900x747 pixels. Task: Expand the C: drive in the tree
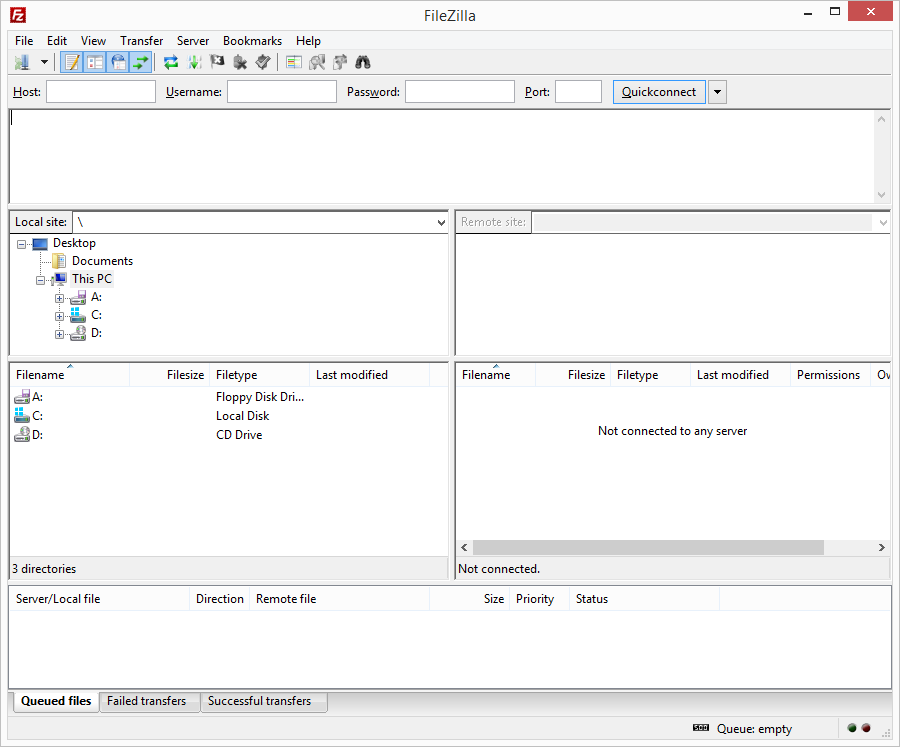pos(59,315)
